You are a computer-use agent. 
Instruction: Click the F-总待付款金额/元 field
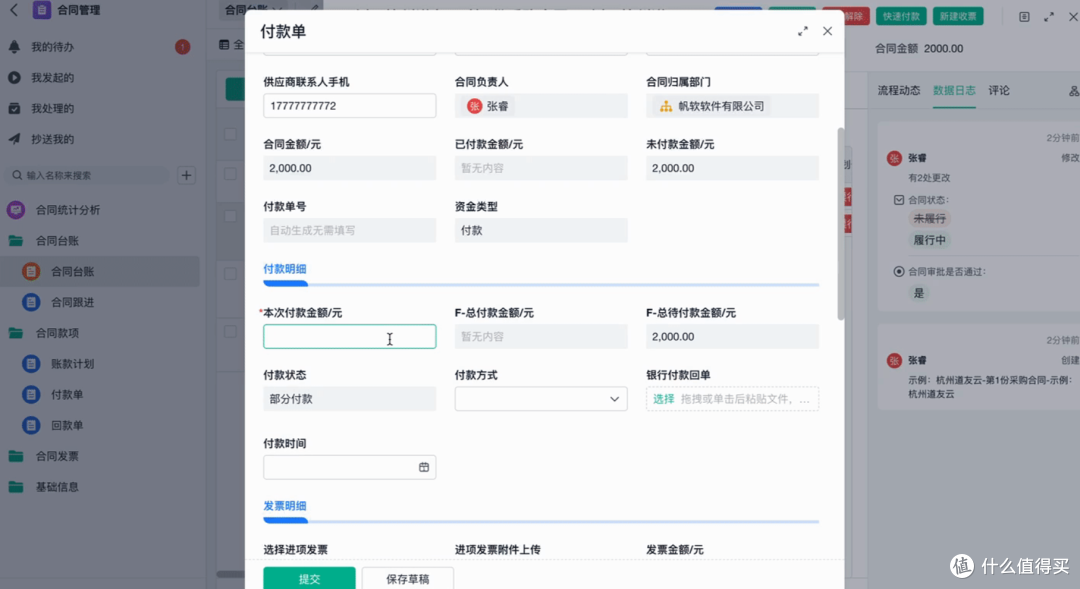pyautogui.click(x=732, y=337)
